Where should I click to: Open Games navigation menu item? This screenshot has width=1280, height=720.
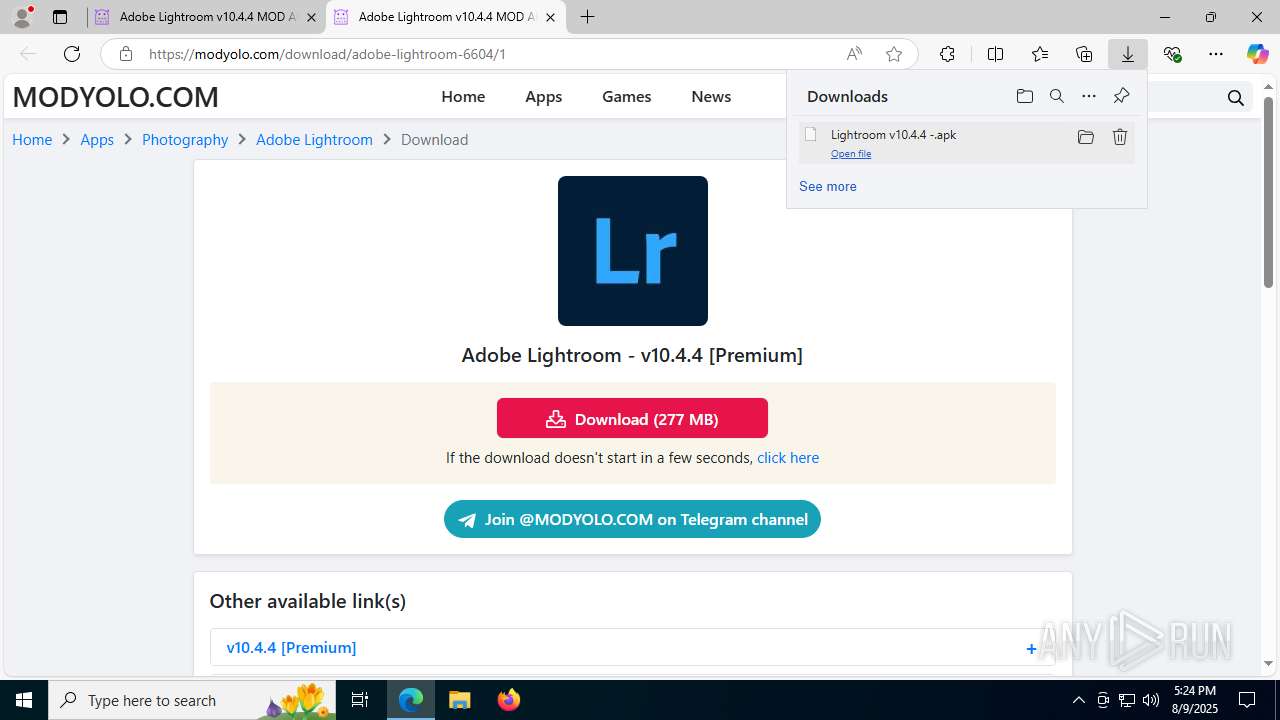(627, 96)
